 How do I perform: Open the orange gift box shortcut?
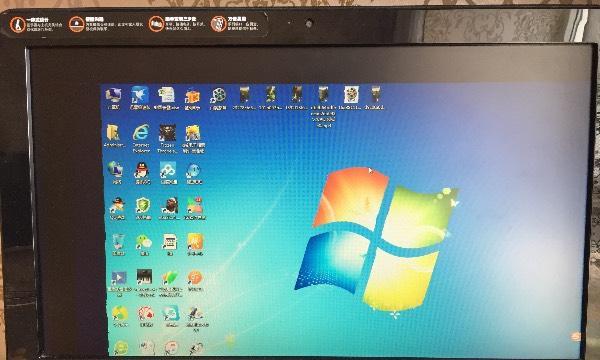pos(192,97)
